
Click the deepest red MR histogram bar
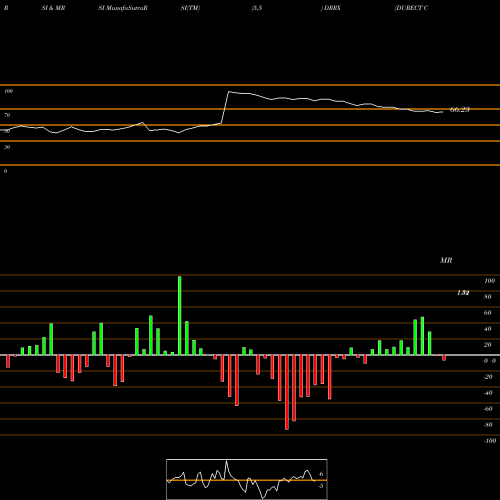[287, 392]
